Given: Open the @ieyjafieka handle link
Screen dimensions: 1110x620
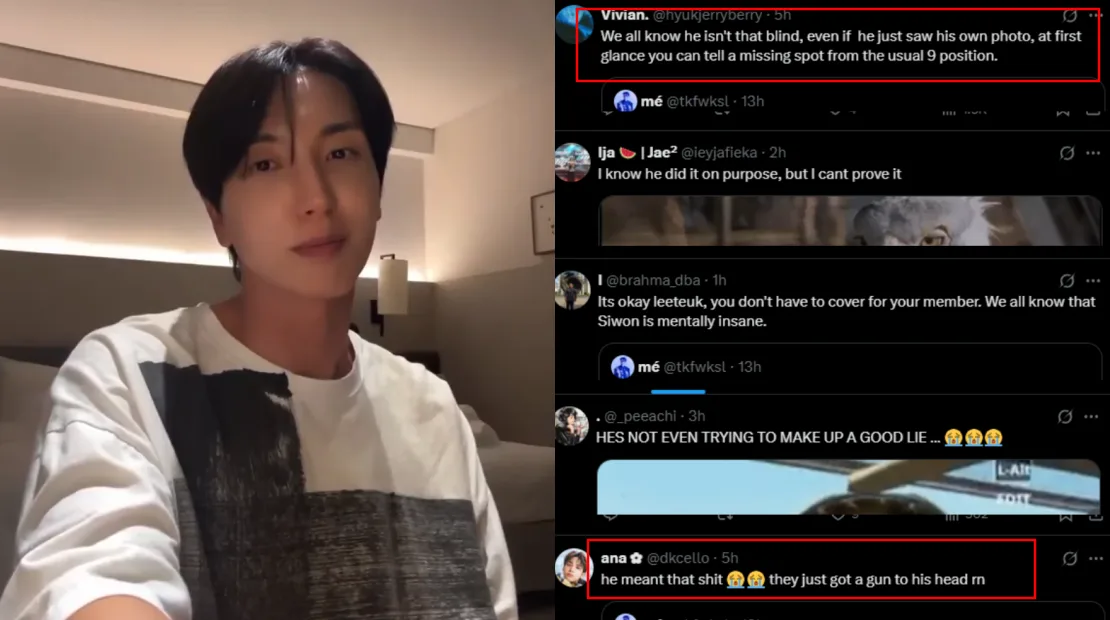Looking at the screenshot, I should (719, 153).
